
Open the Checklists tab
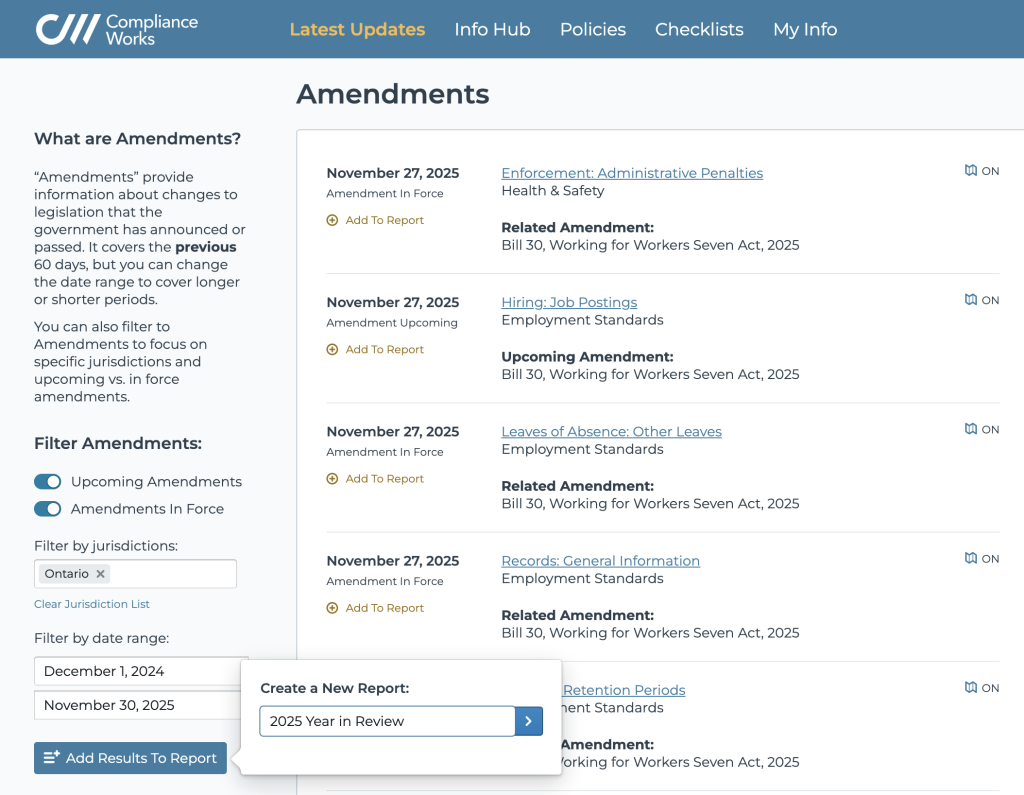(x=699, y=29)
